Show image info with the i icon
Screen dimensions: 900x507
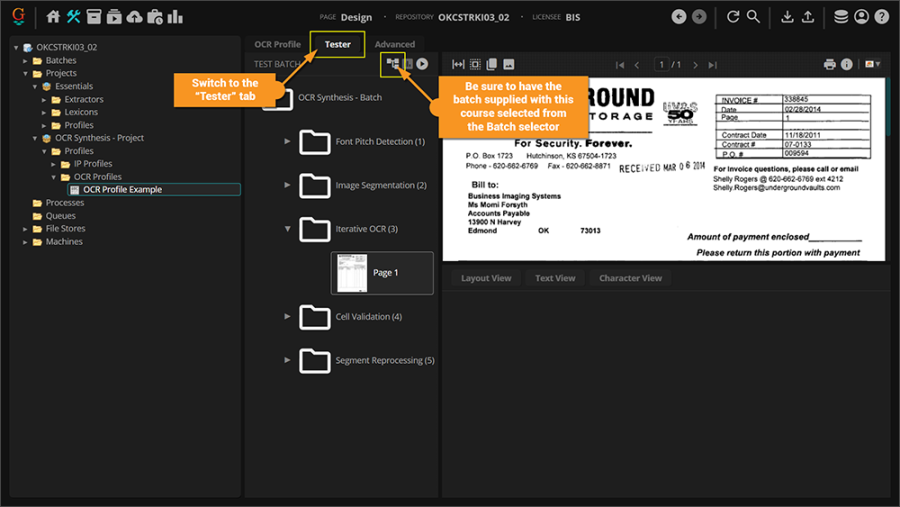click(x=847, y=64)
